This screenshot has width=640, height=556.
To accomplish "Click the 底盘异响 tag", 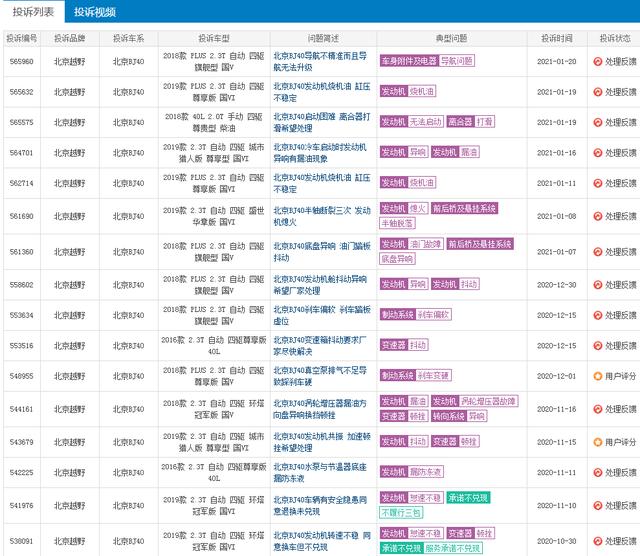I will [x=398, y=259].
